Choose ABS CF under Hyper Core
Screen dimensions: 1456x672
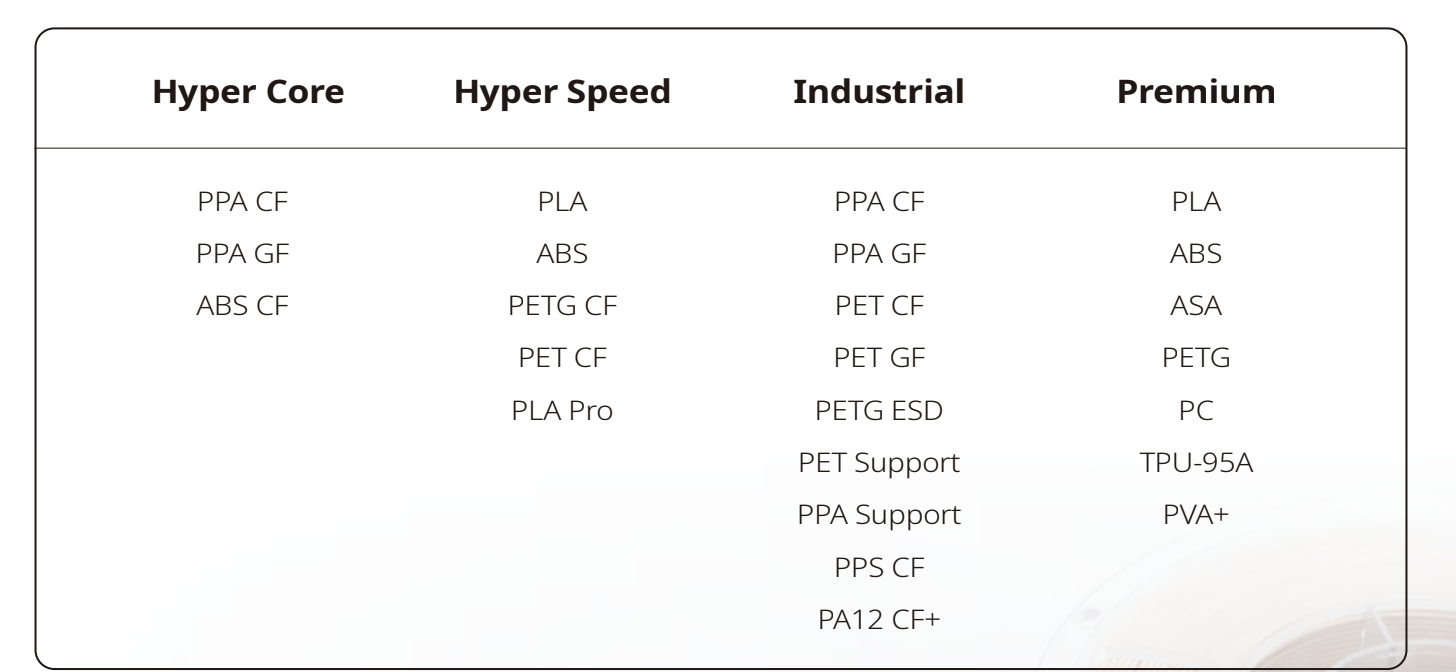[243, 306]
